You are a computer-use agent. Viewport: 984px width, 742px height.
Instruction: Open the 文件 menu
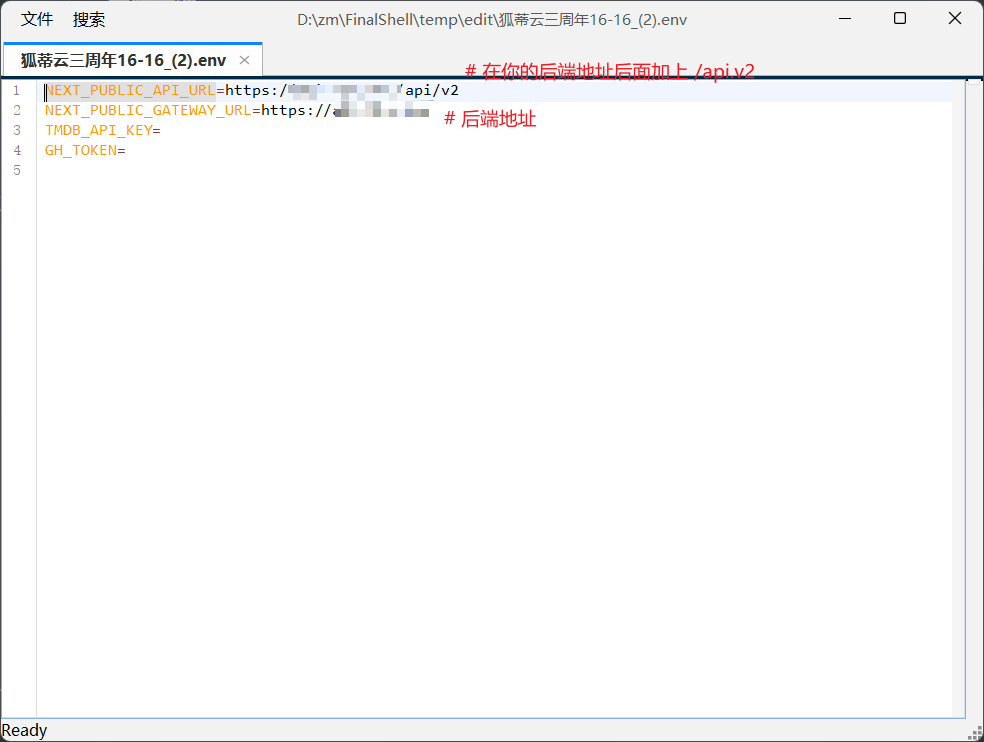(37, 20)
